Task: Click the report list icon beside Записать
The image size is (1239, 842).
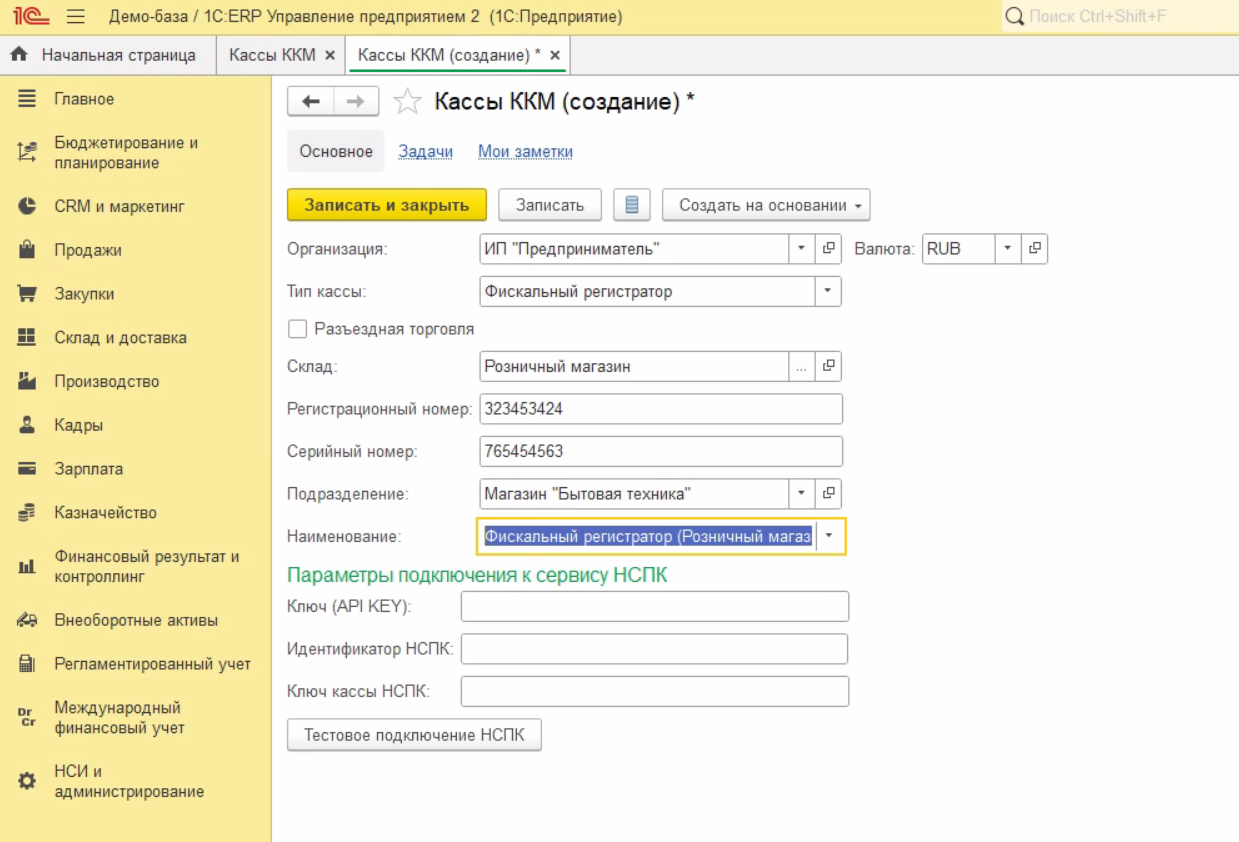Action: [631, 205]
